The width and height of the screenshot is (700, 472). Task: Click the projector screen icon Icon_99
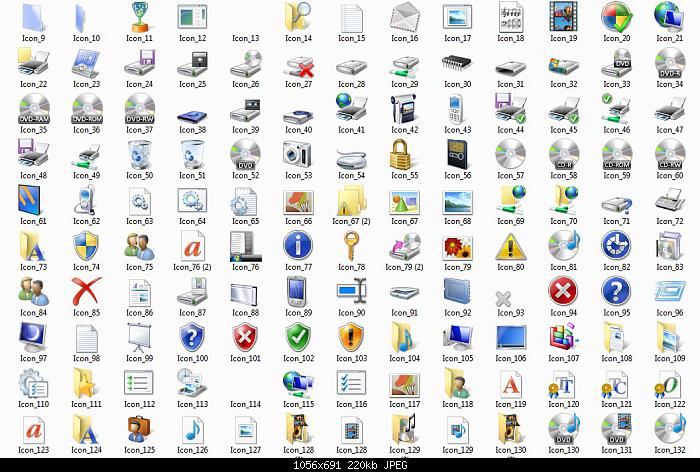[x=140, y=337]
